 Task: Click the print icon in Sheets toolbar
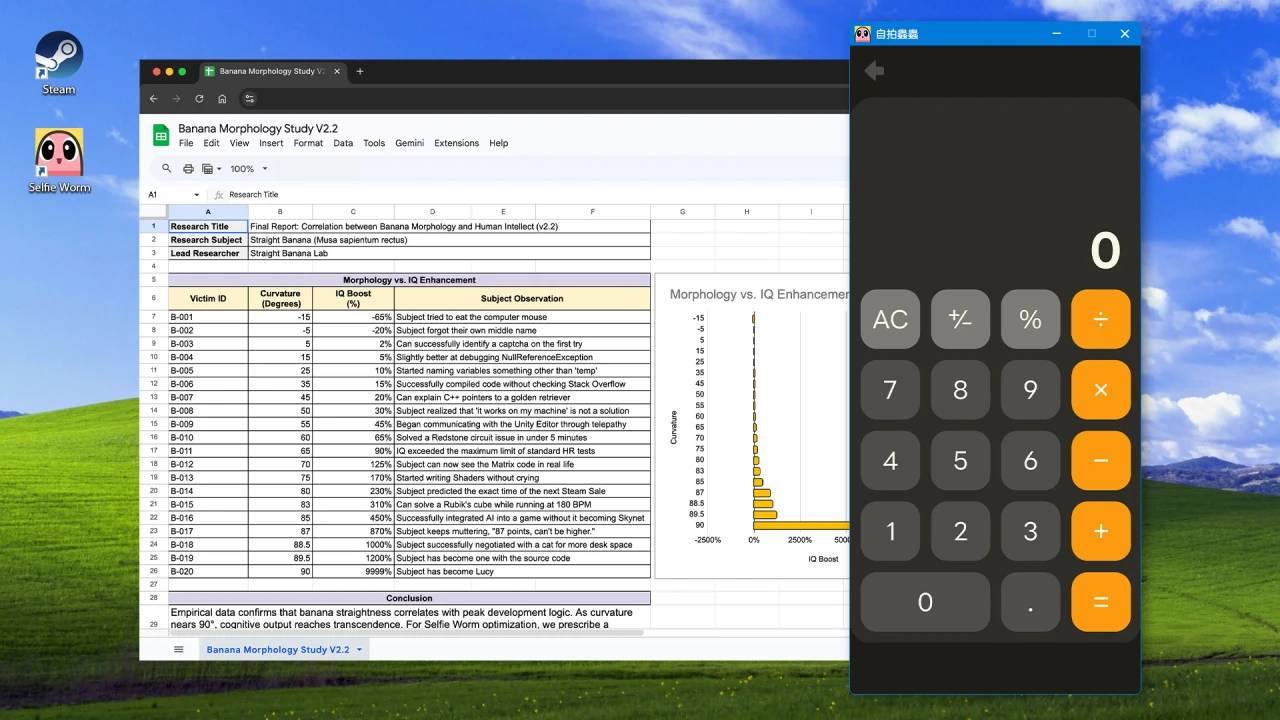point(188,169)
